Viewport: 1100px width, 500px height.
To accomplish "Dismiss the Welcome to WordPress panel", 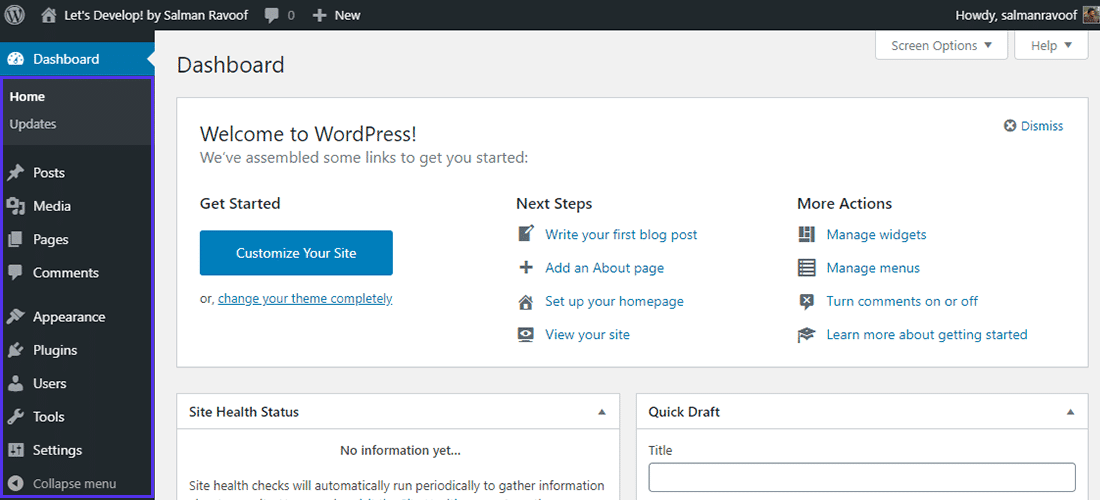I will pos(1034,126).
